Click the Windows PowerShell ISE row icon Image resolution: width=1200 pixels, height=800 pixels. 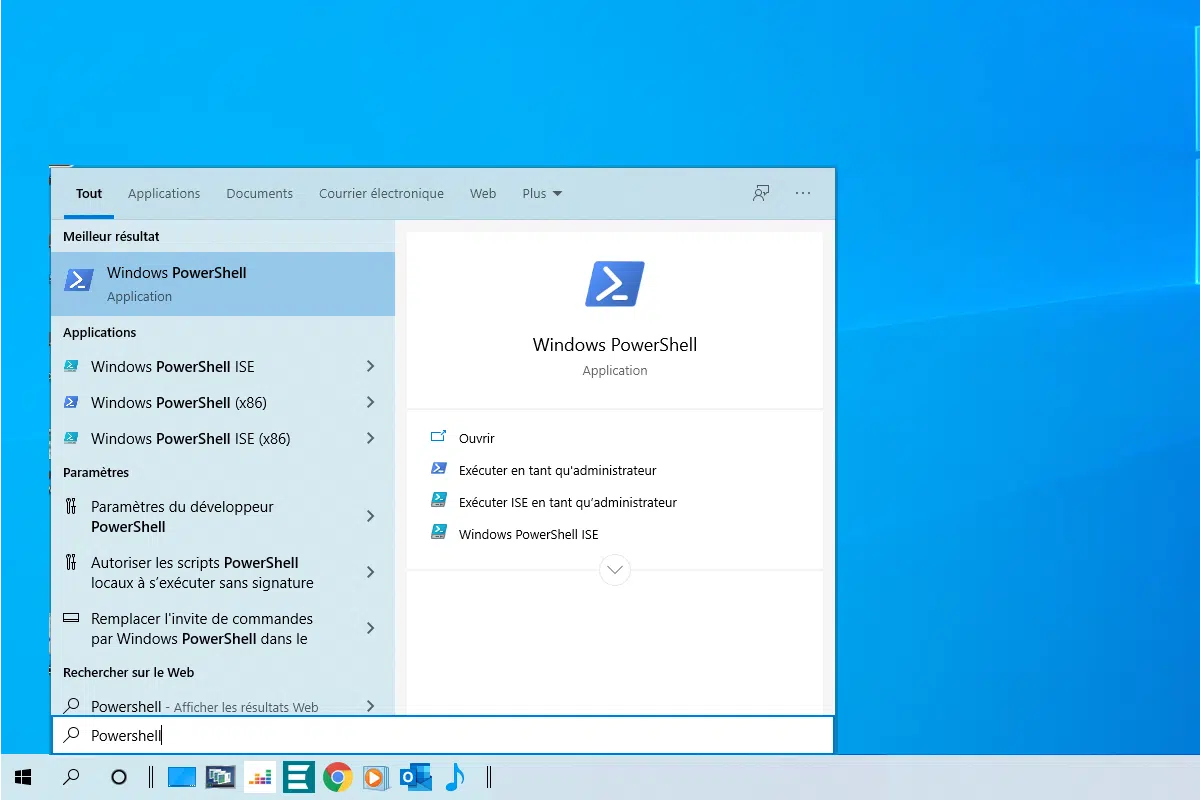71,366
